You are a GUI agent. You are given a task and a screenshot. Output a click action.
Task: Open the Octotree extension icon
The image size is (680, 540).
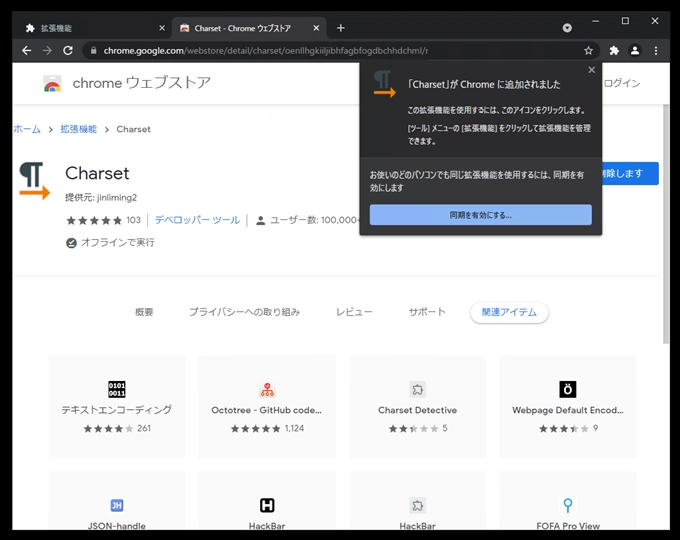(x=267, y=389)
